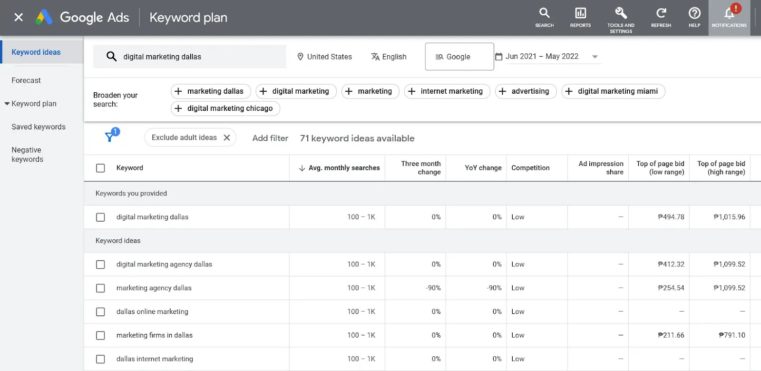Click the 'marketing firms in dallas' keyword

(x=154, y=335)
